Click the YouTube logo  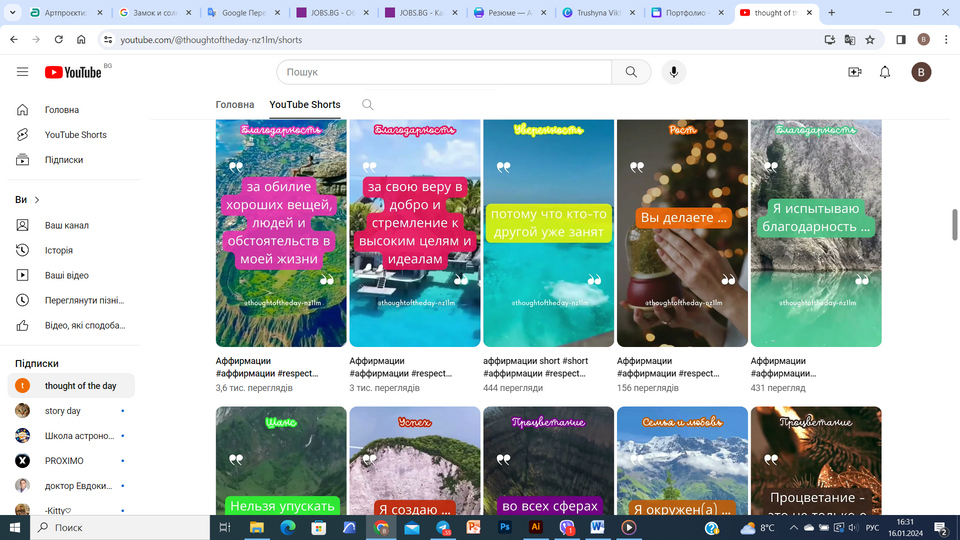click(73, 72)
